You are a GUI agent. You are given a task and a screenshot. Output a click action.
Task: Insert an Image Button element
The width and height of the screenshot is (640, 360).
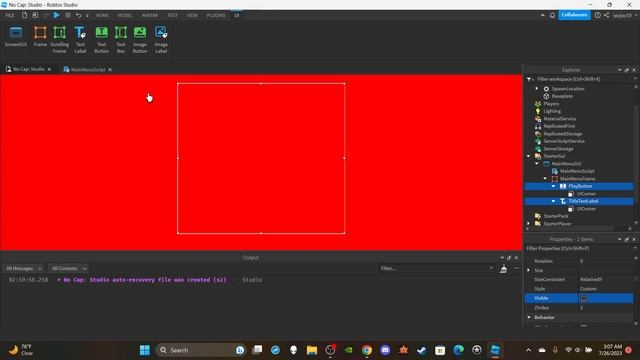[x=140, y=40]
